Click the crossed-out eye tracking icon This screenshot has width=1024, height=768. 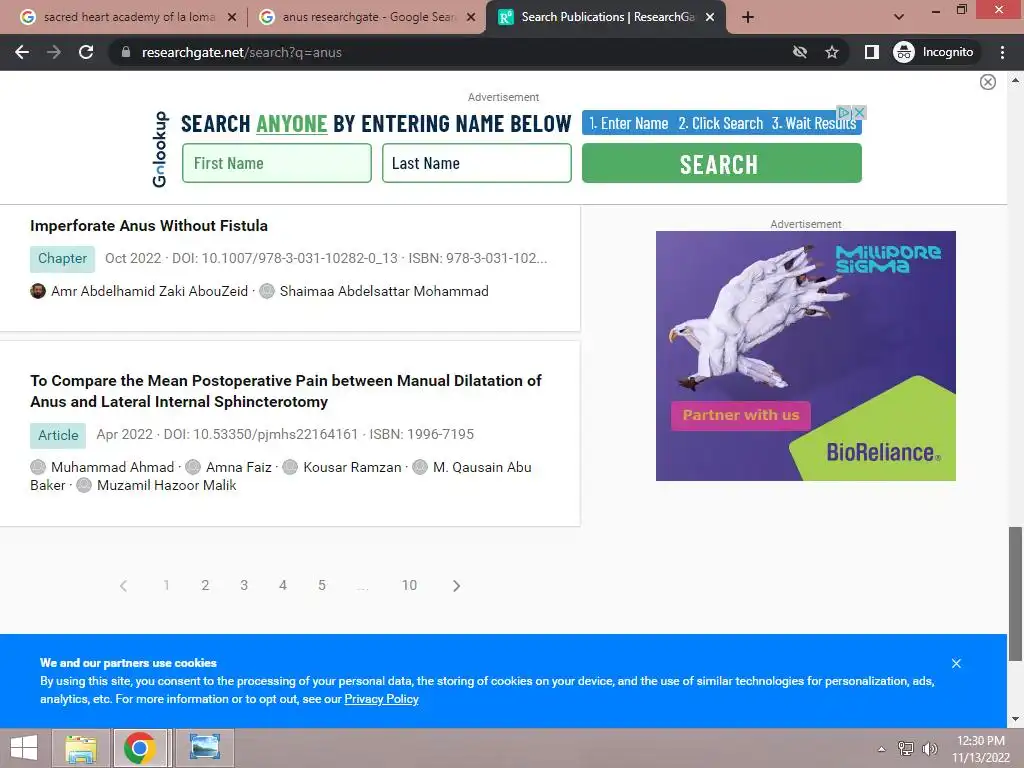(799, 52)
